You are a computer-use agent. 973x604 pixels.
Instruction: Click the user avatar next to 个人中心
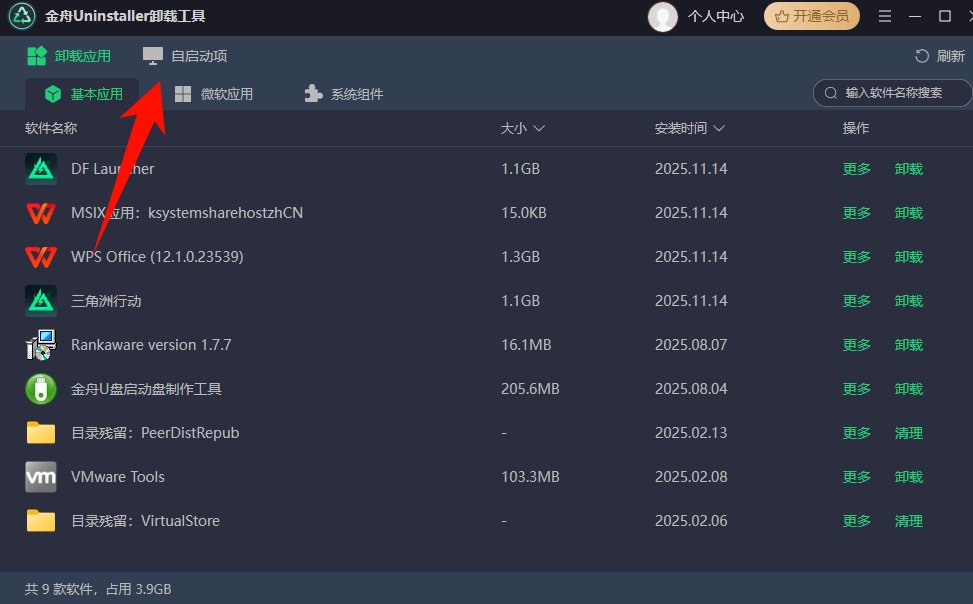pyautogui.click(x=662, y=16)
